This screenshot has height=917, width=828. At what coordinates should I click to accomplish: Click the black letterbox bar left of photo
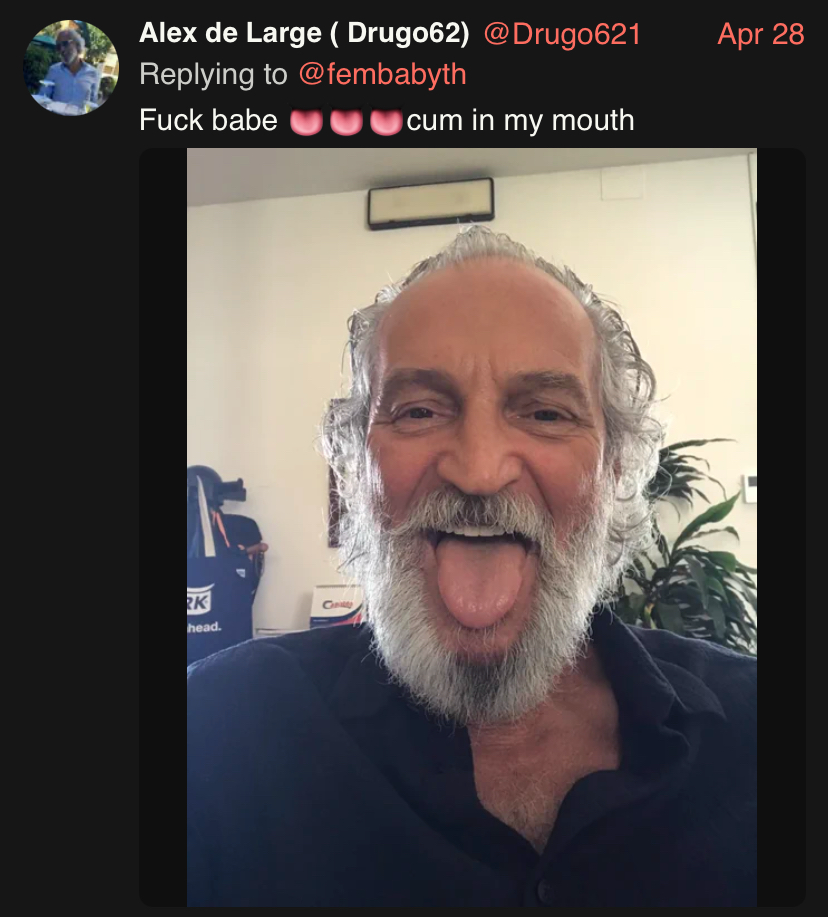tap(163, 527)
